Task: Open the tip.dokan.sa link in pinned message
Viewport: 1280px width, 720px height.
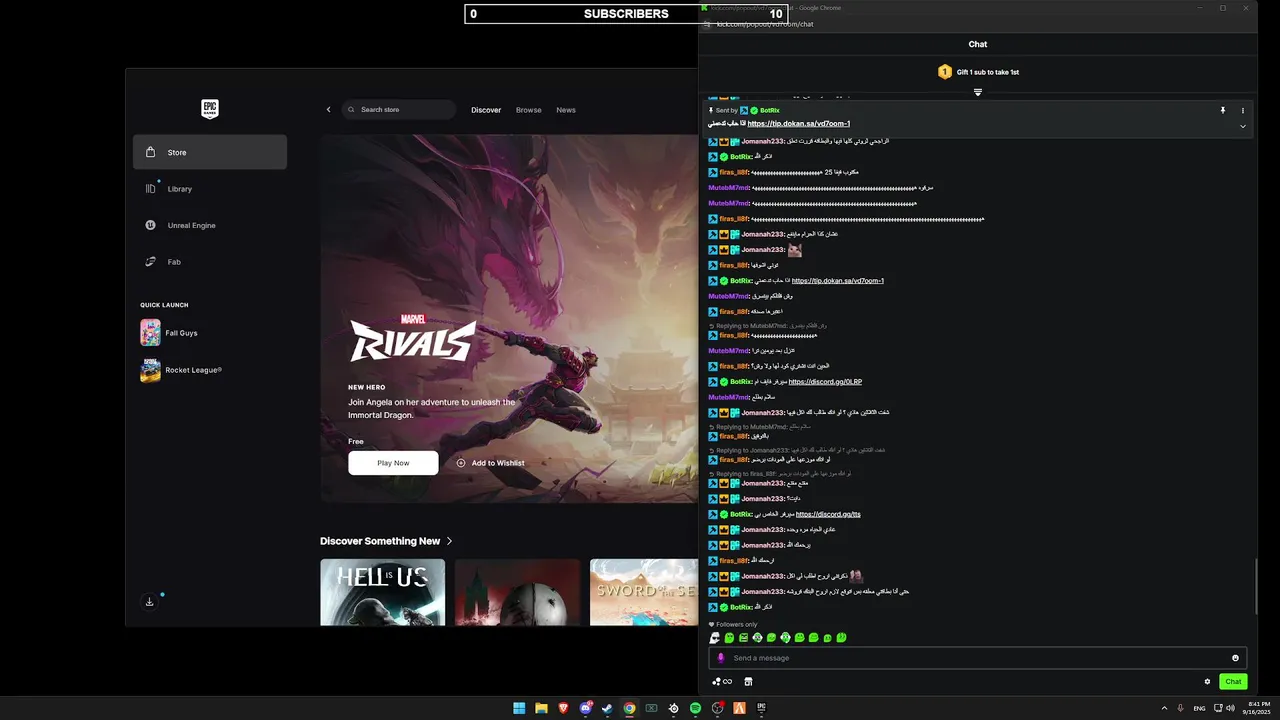Action: (x=799, y=124)
